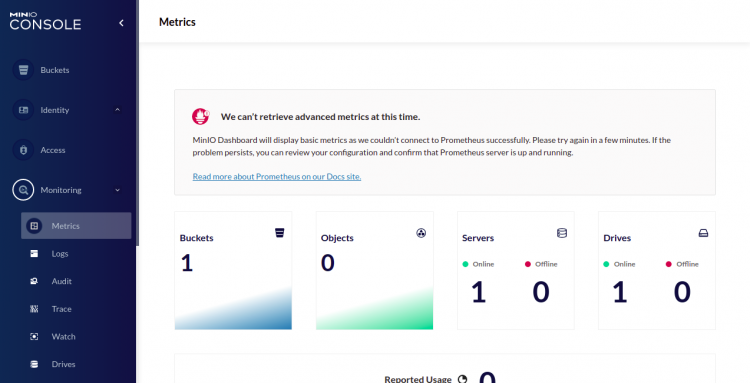Open the Read more about Prometheus link

(x=277, y=176)
